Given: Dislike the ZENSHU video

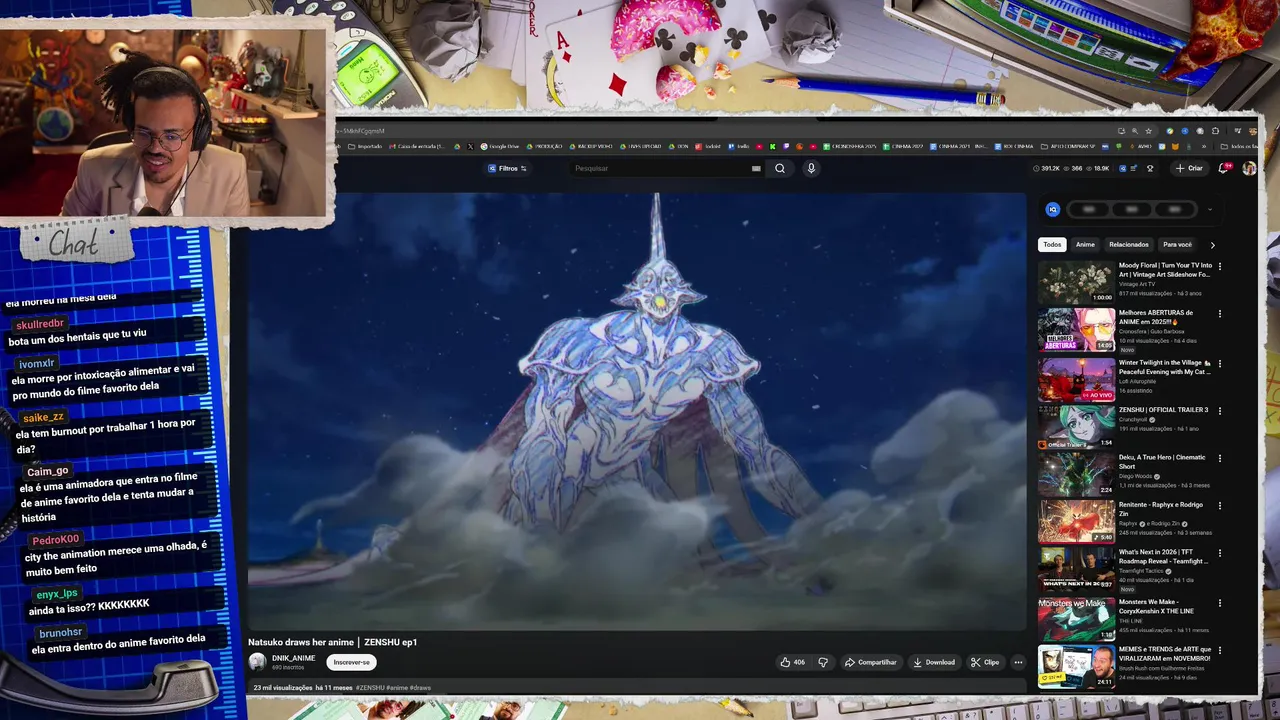Looking at the screenshot, I should [823, 662].
